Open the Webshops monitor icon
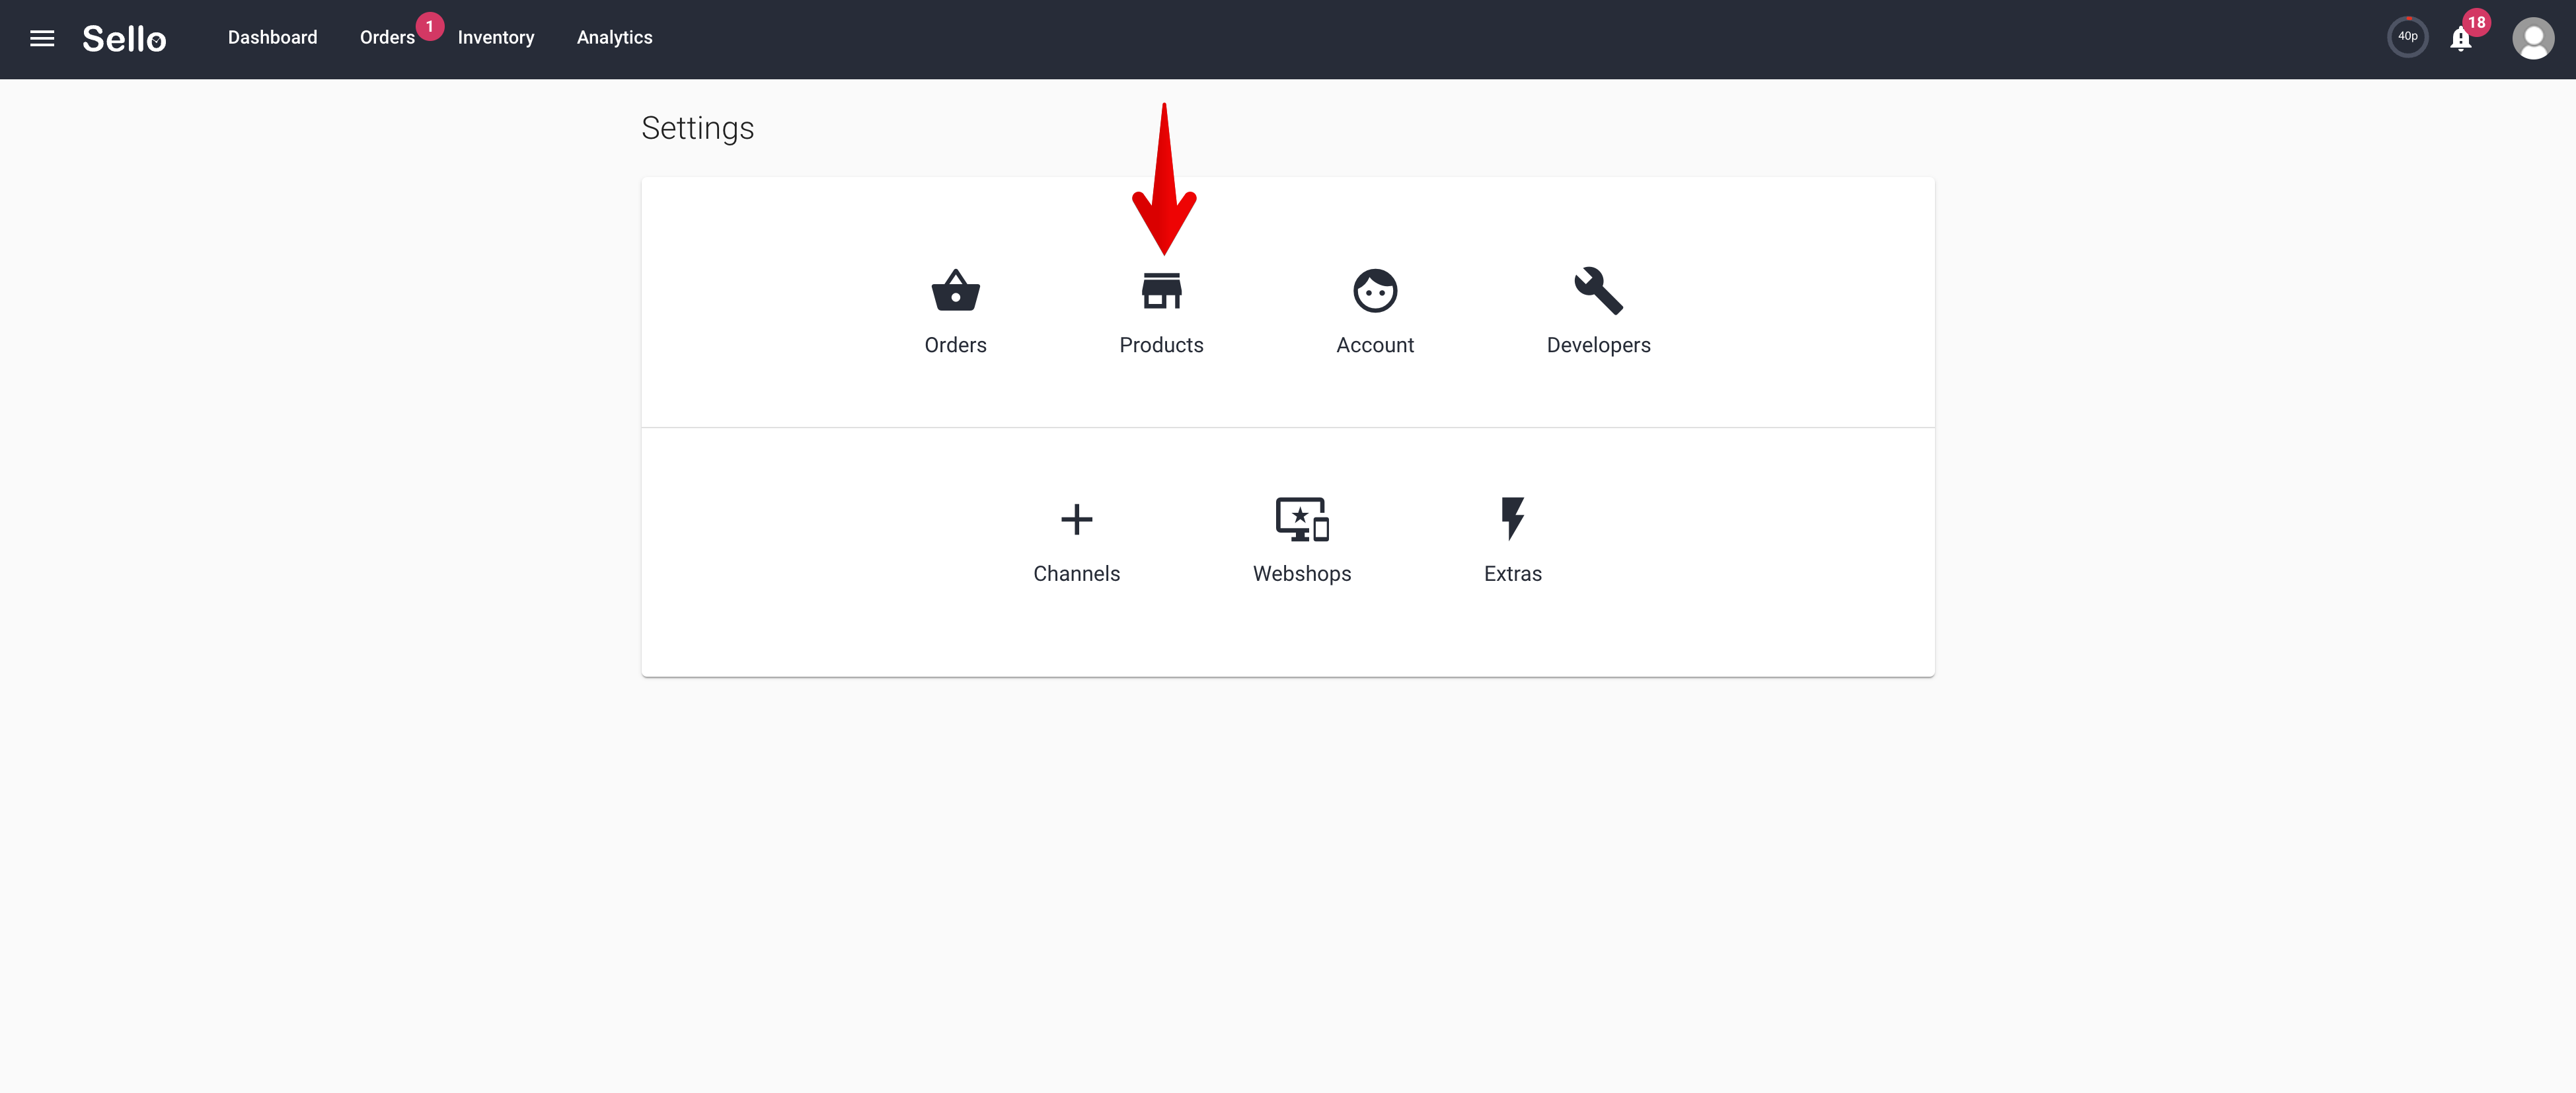This screenshot has height=1093, width=2576. coord(1301,520)
